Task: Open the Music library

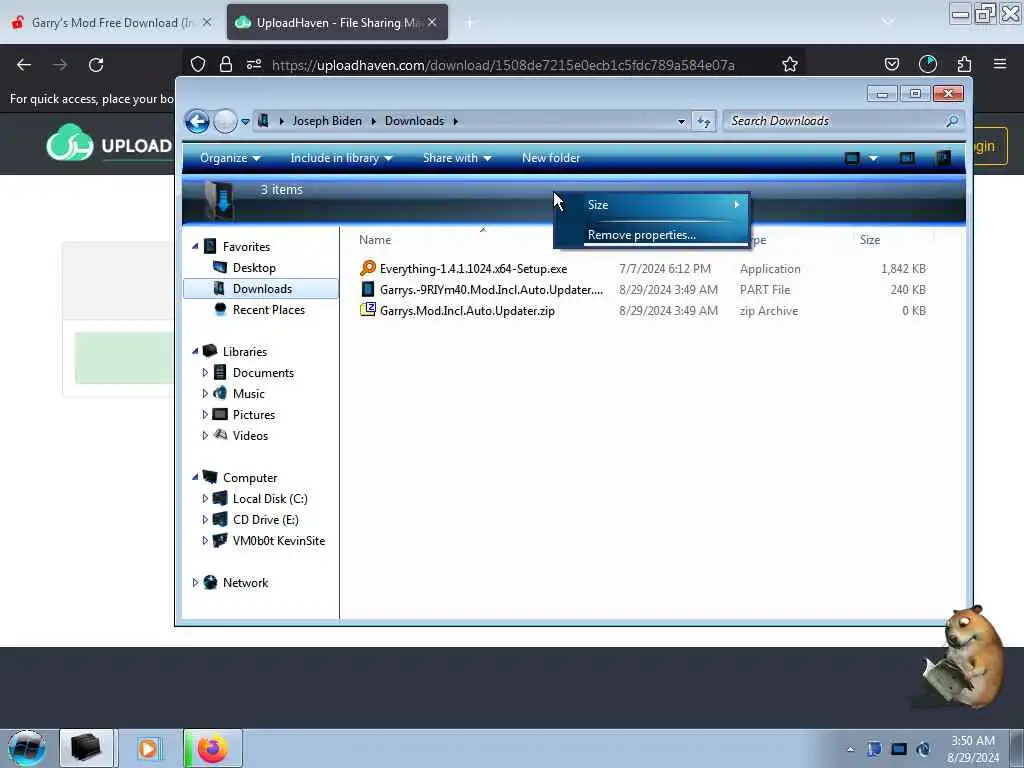Action: click(x=248, y=394)
